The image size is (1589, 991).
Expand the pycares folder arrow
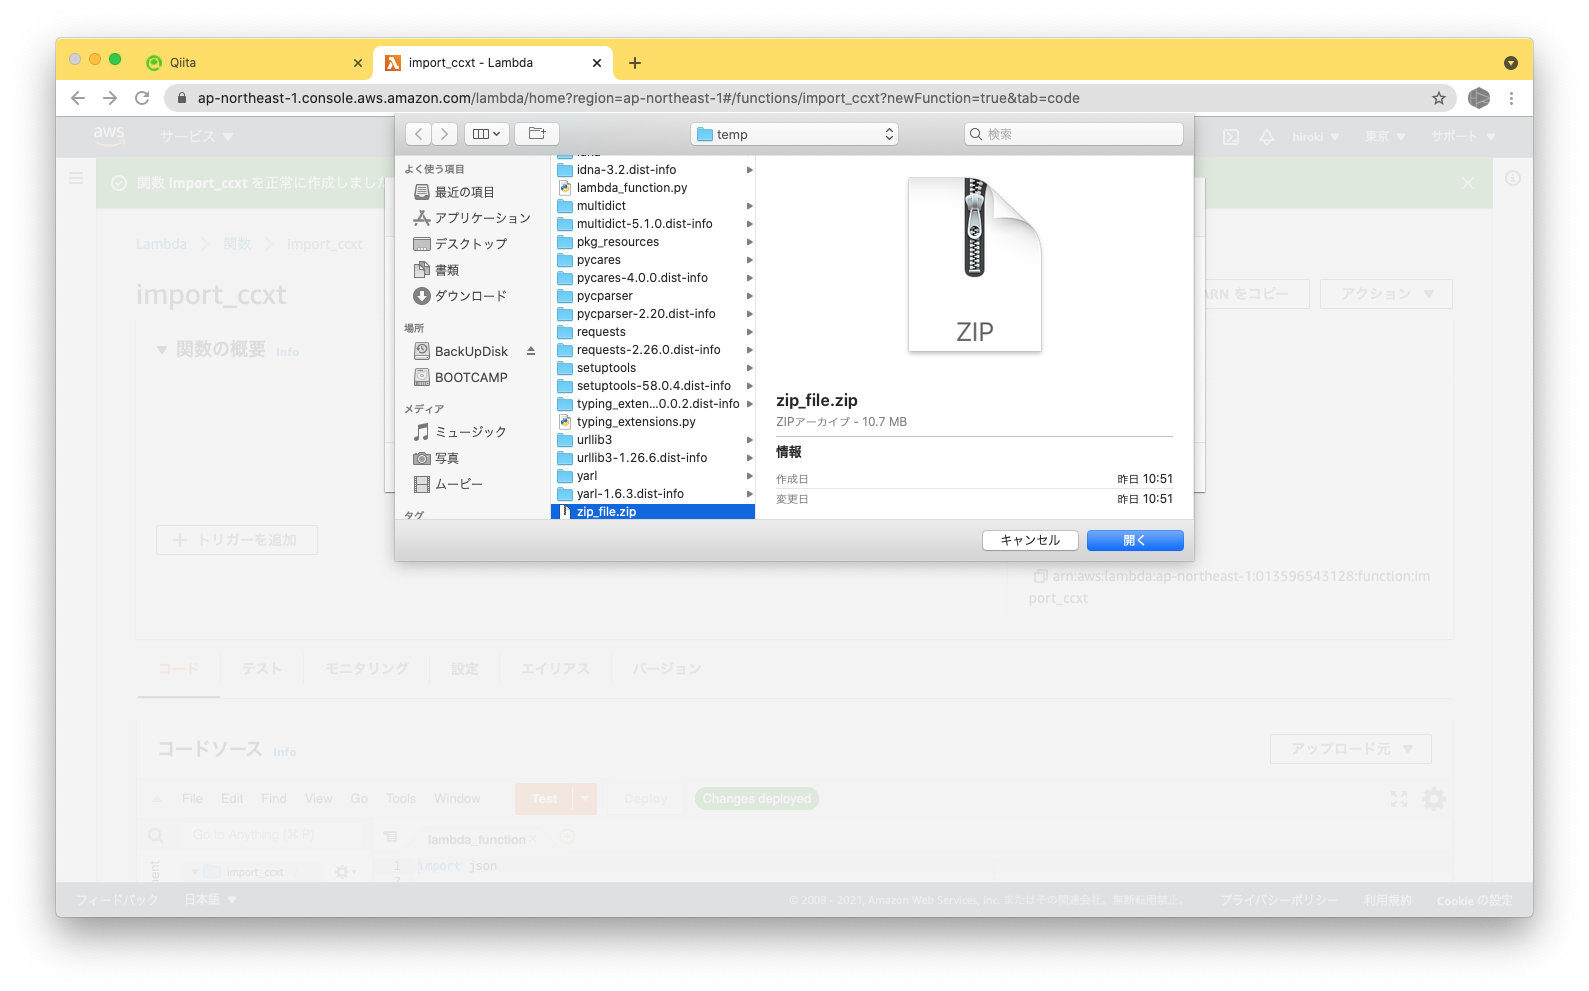click(x=749, y=260)
